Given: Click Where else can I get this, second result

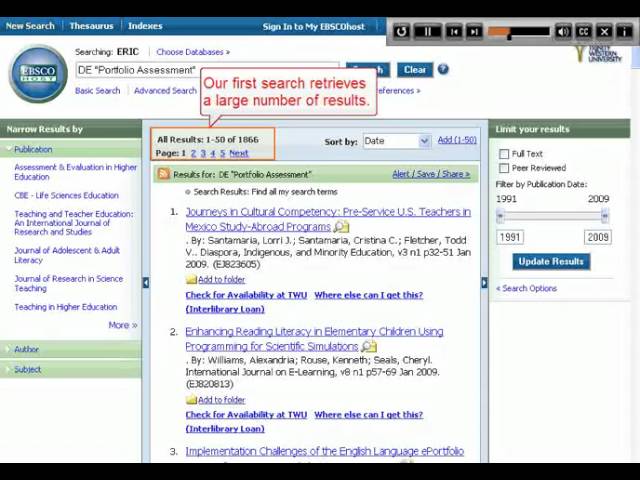Looking at the screenshot, I should point(369,415).
